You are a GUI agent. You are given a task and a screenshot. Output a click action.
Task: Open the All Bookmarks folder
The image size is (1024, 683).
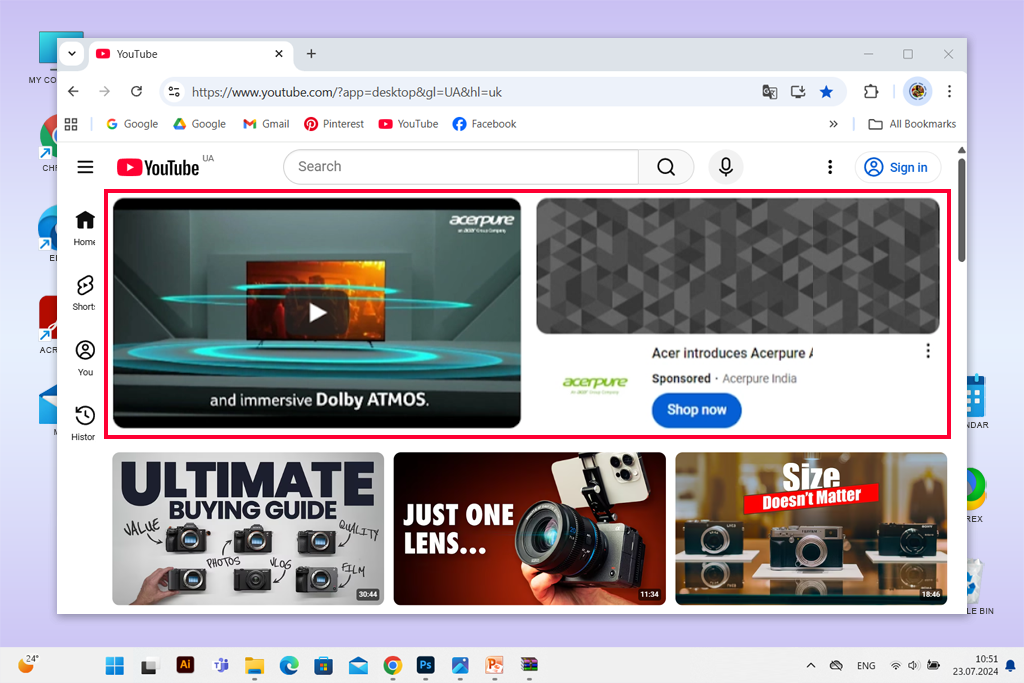pos(912,124)
